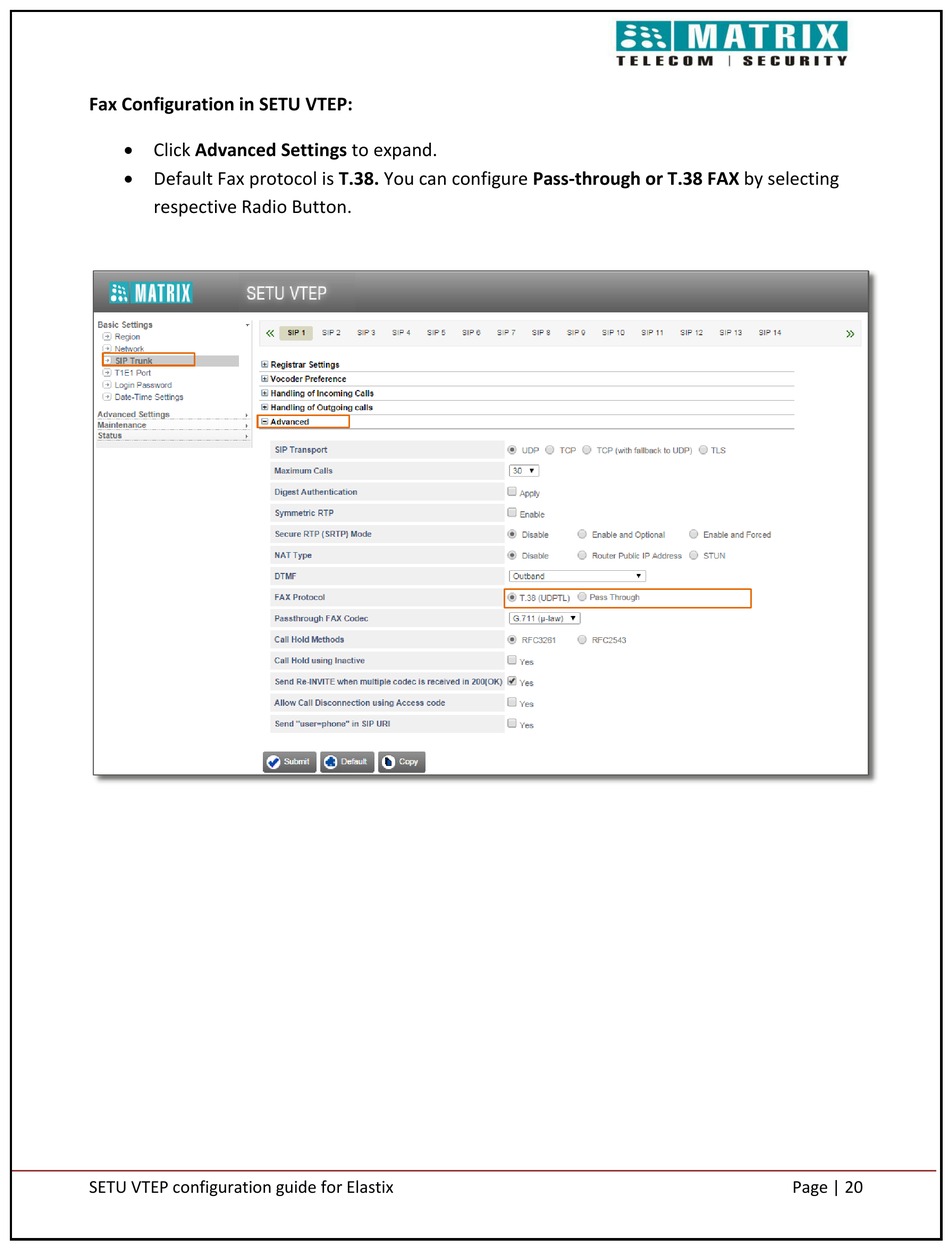Select Enable and Optional SRTP mode
Screen dimensions: 950x1248
click(582, 534)
